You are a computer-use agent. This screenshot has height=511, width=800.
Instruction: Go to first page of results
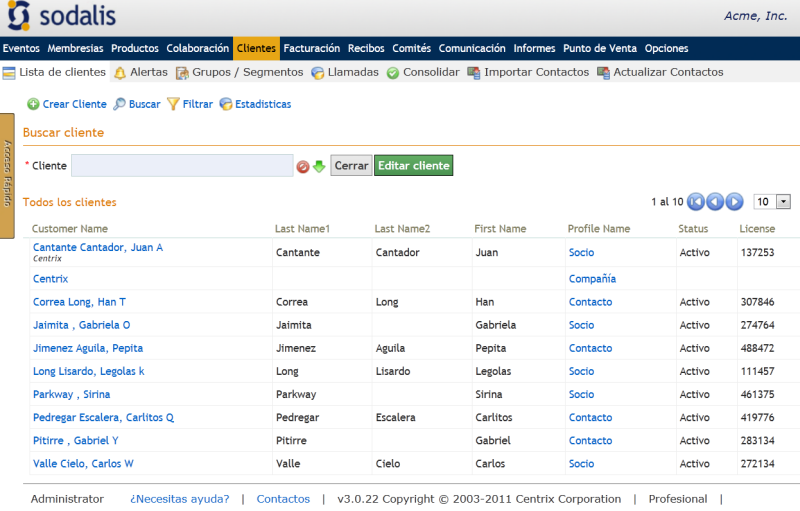696,202
